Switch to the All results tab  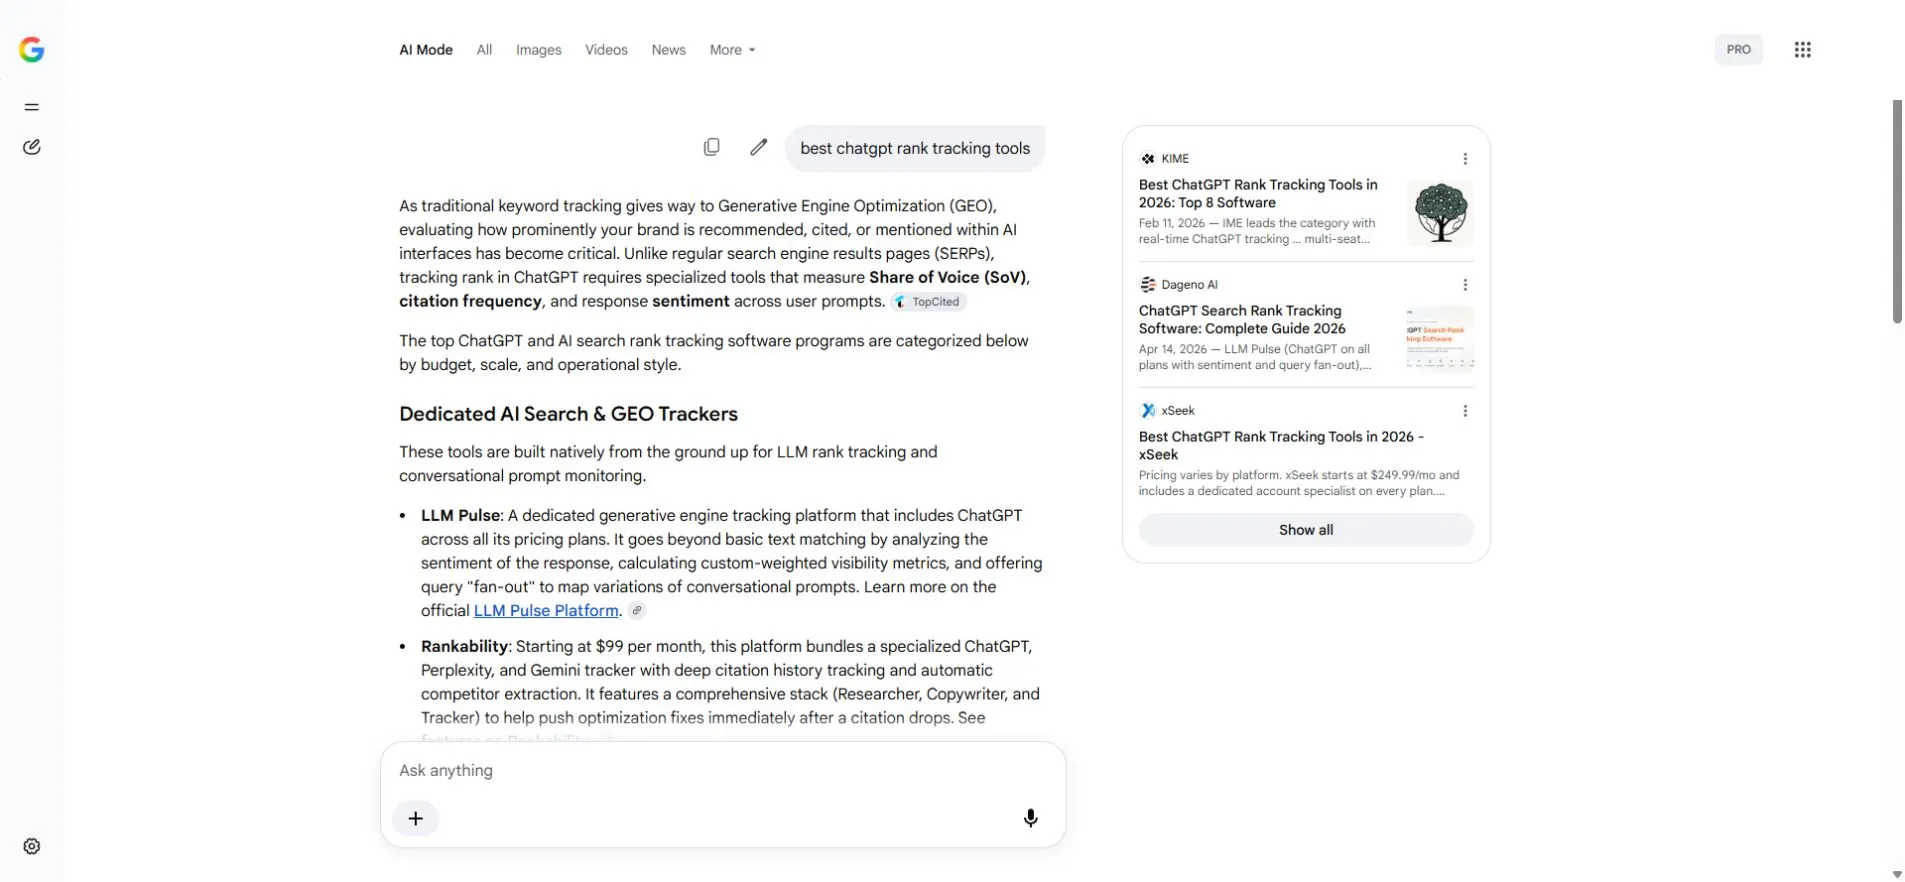(485, 50)
